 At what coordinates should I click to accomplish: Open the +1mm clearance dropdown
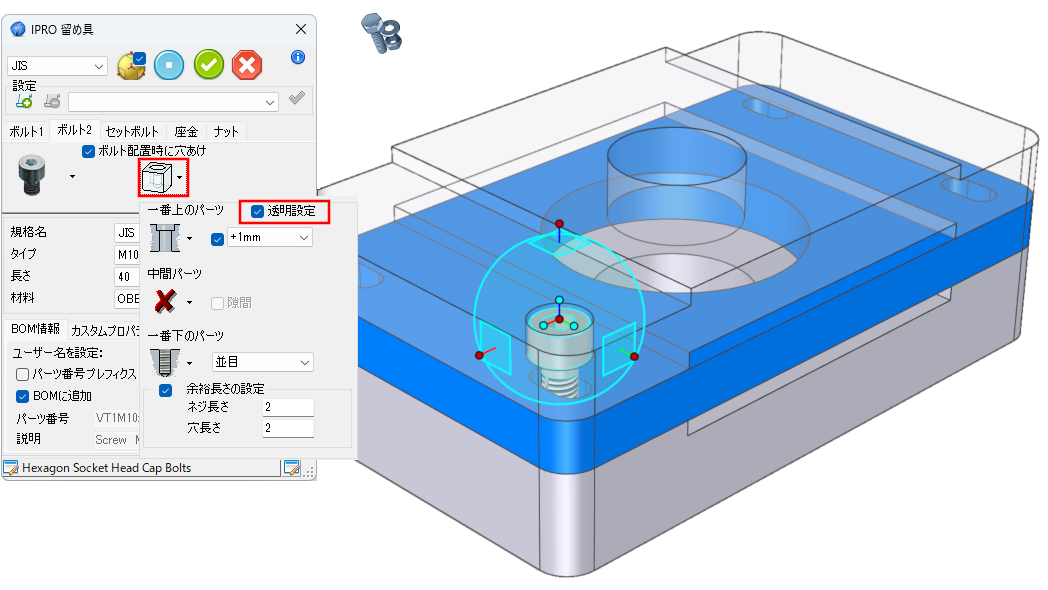click(270, 238)
